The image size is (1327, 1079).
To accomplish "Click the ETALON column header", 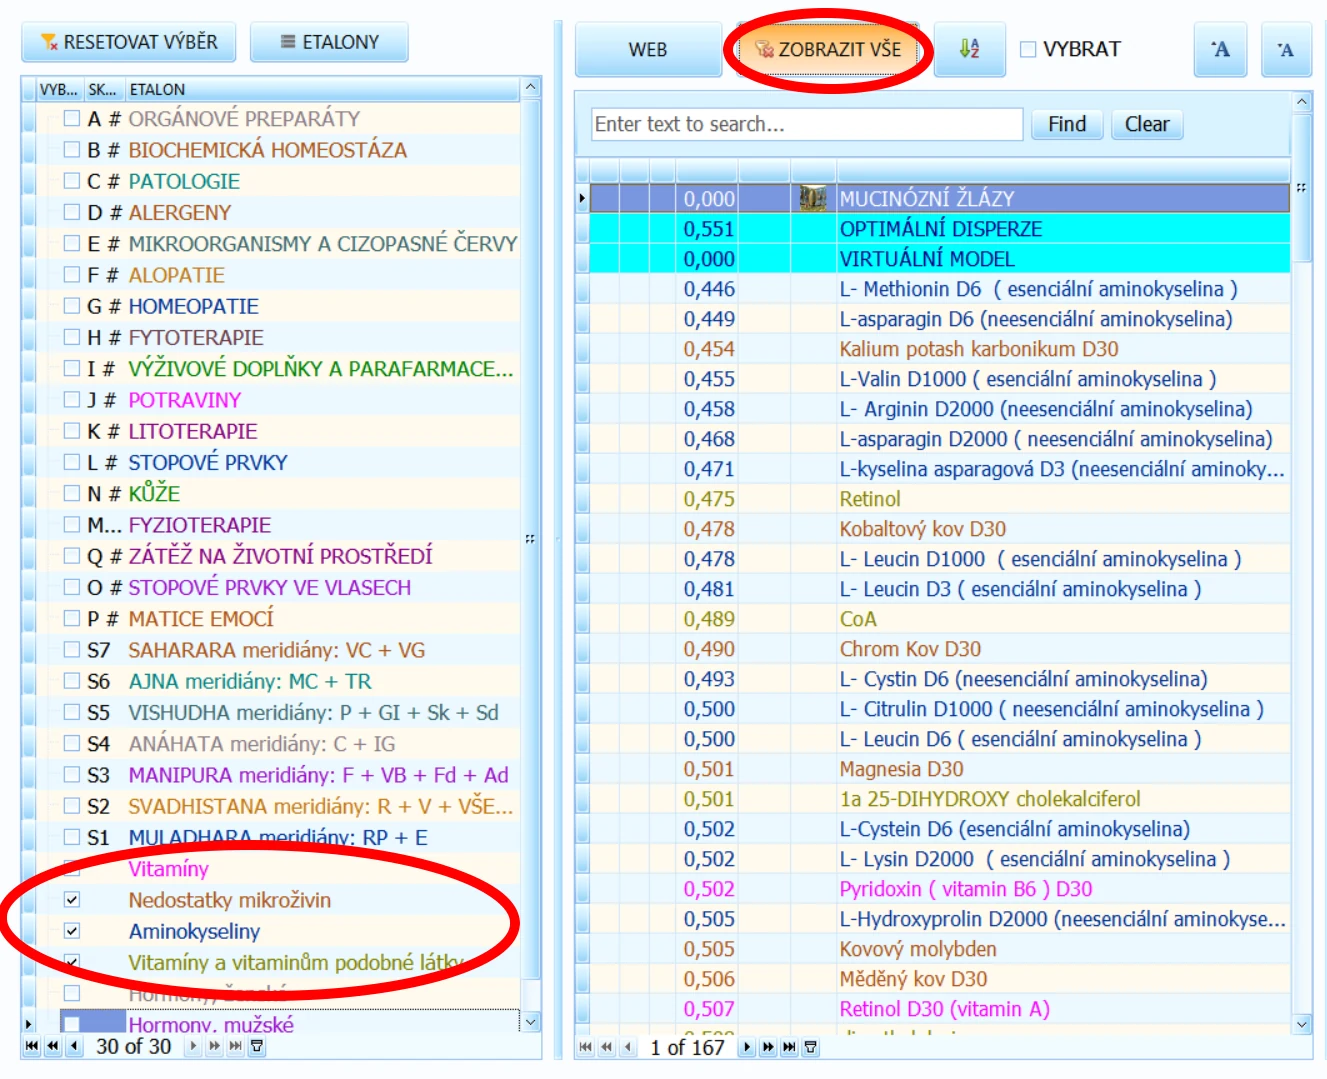I will 321,89.
